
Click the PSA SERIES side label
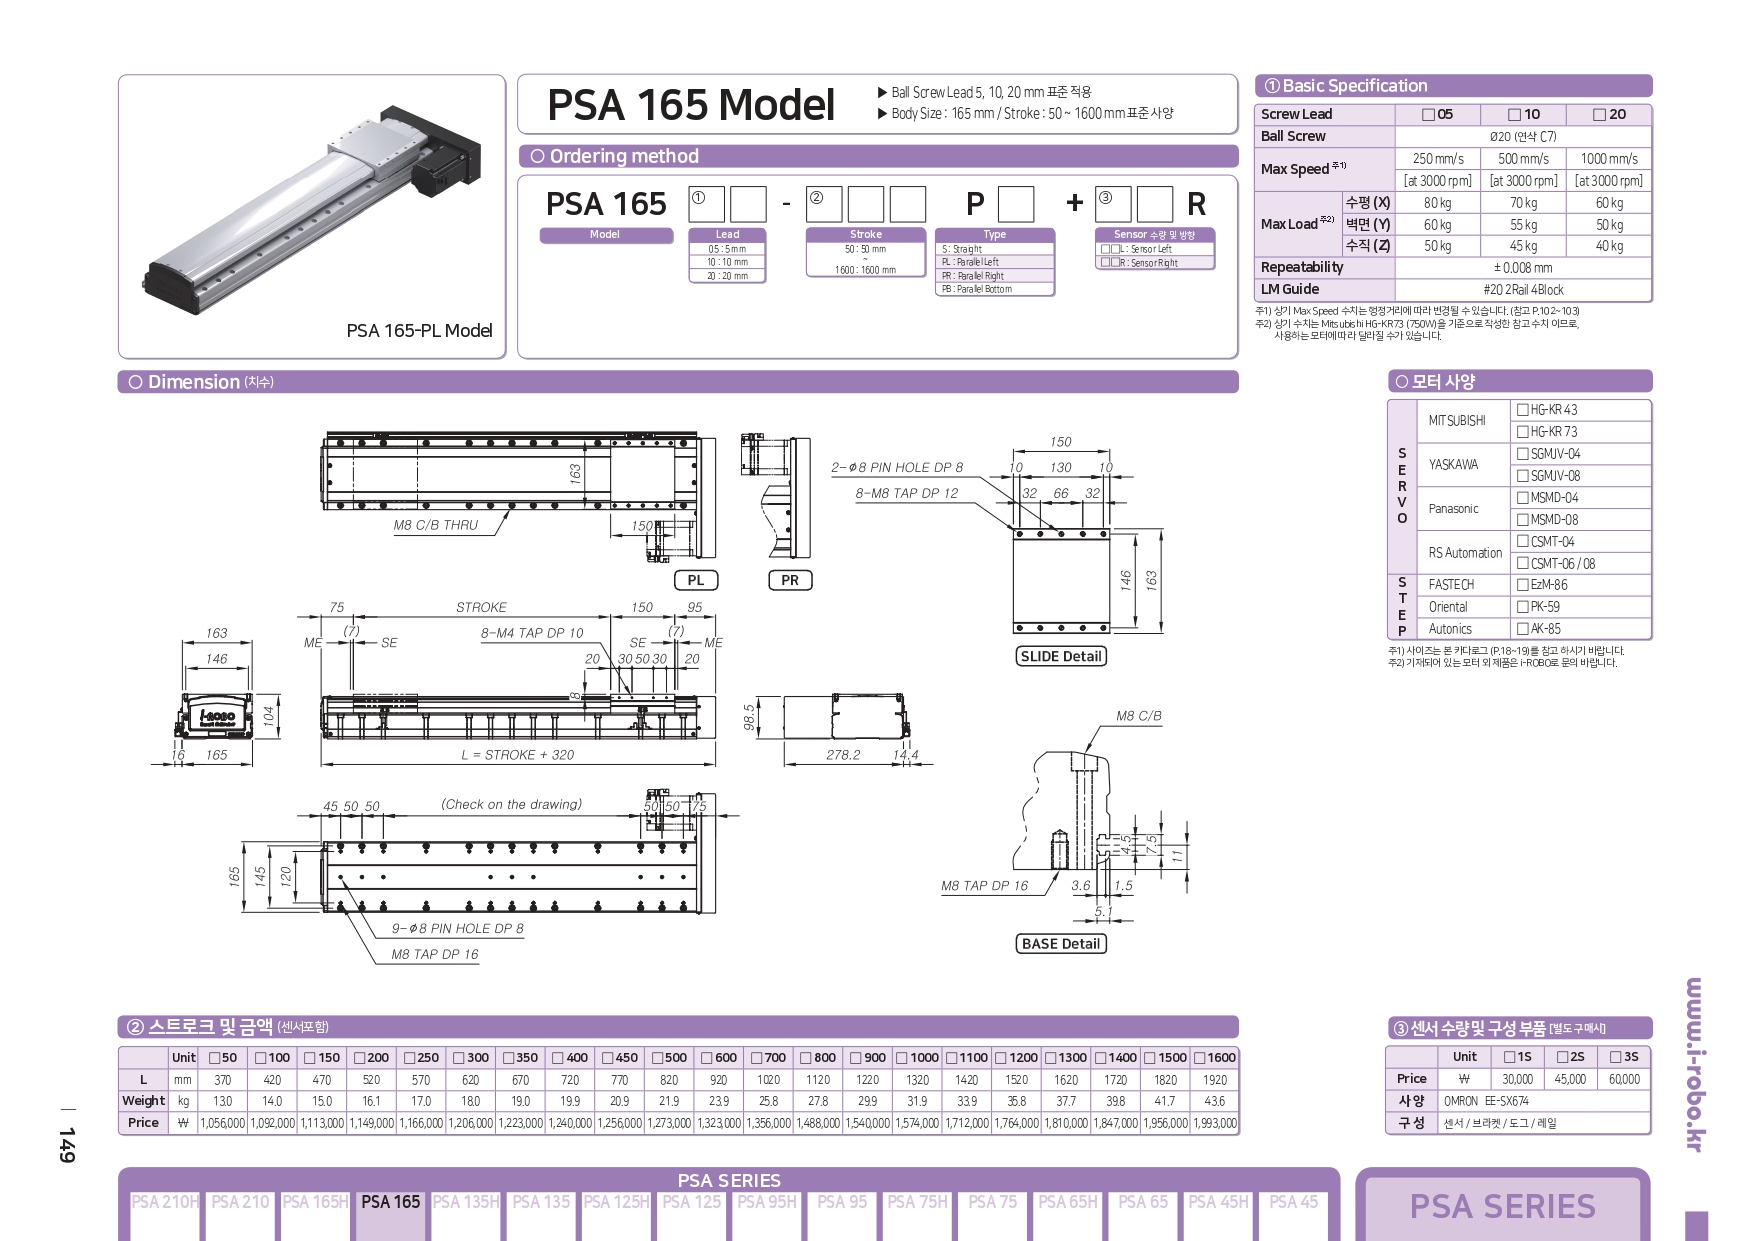pyautogui.click(x=1502, y=1206)
